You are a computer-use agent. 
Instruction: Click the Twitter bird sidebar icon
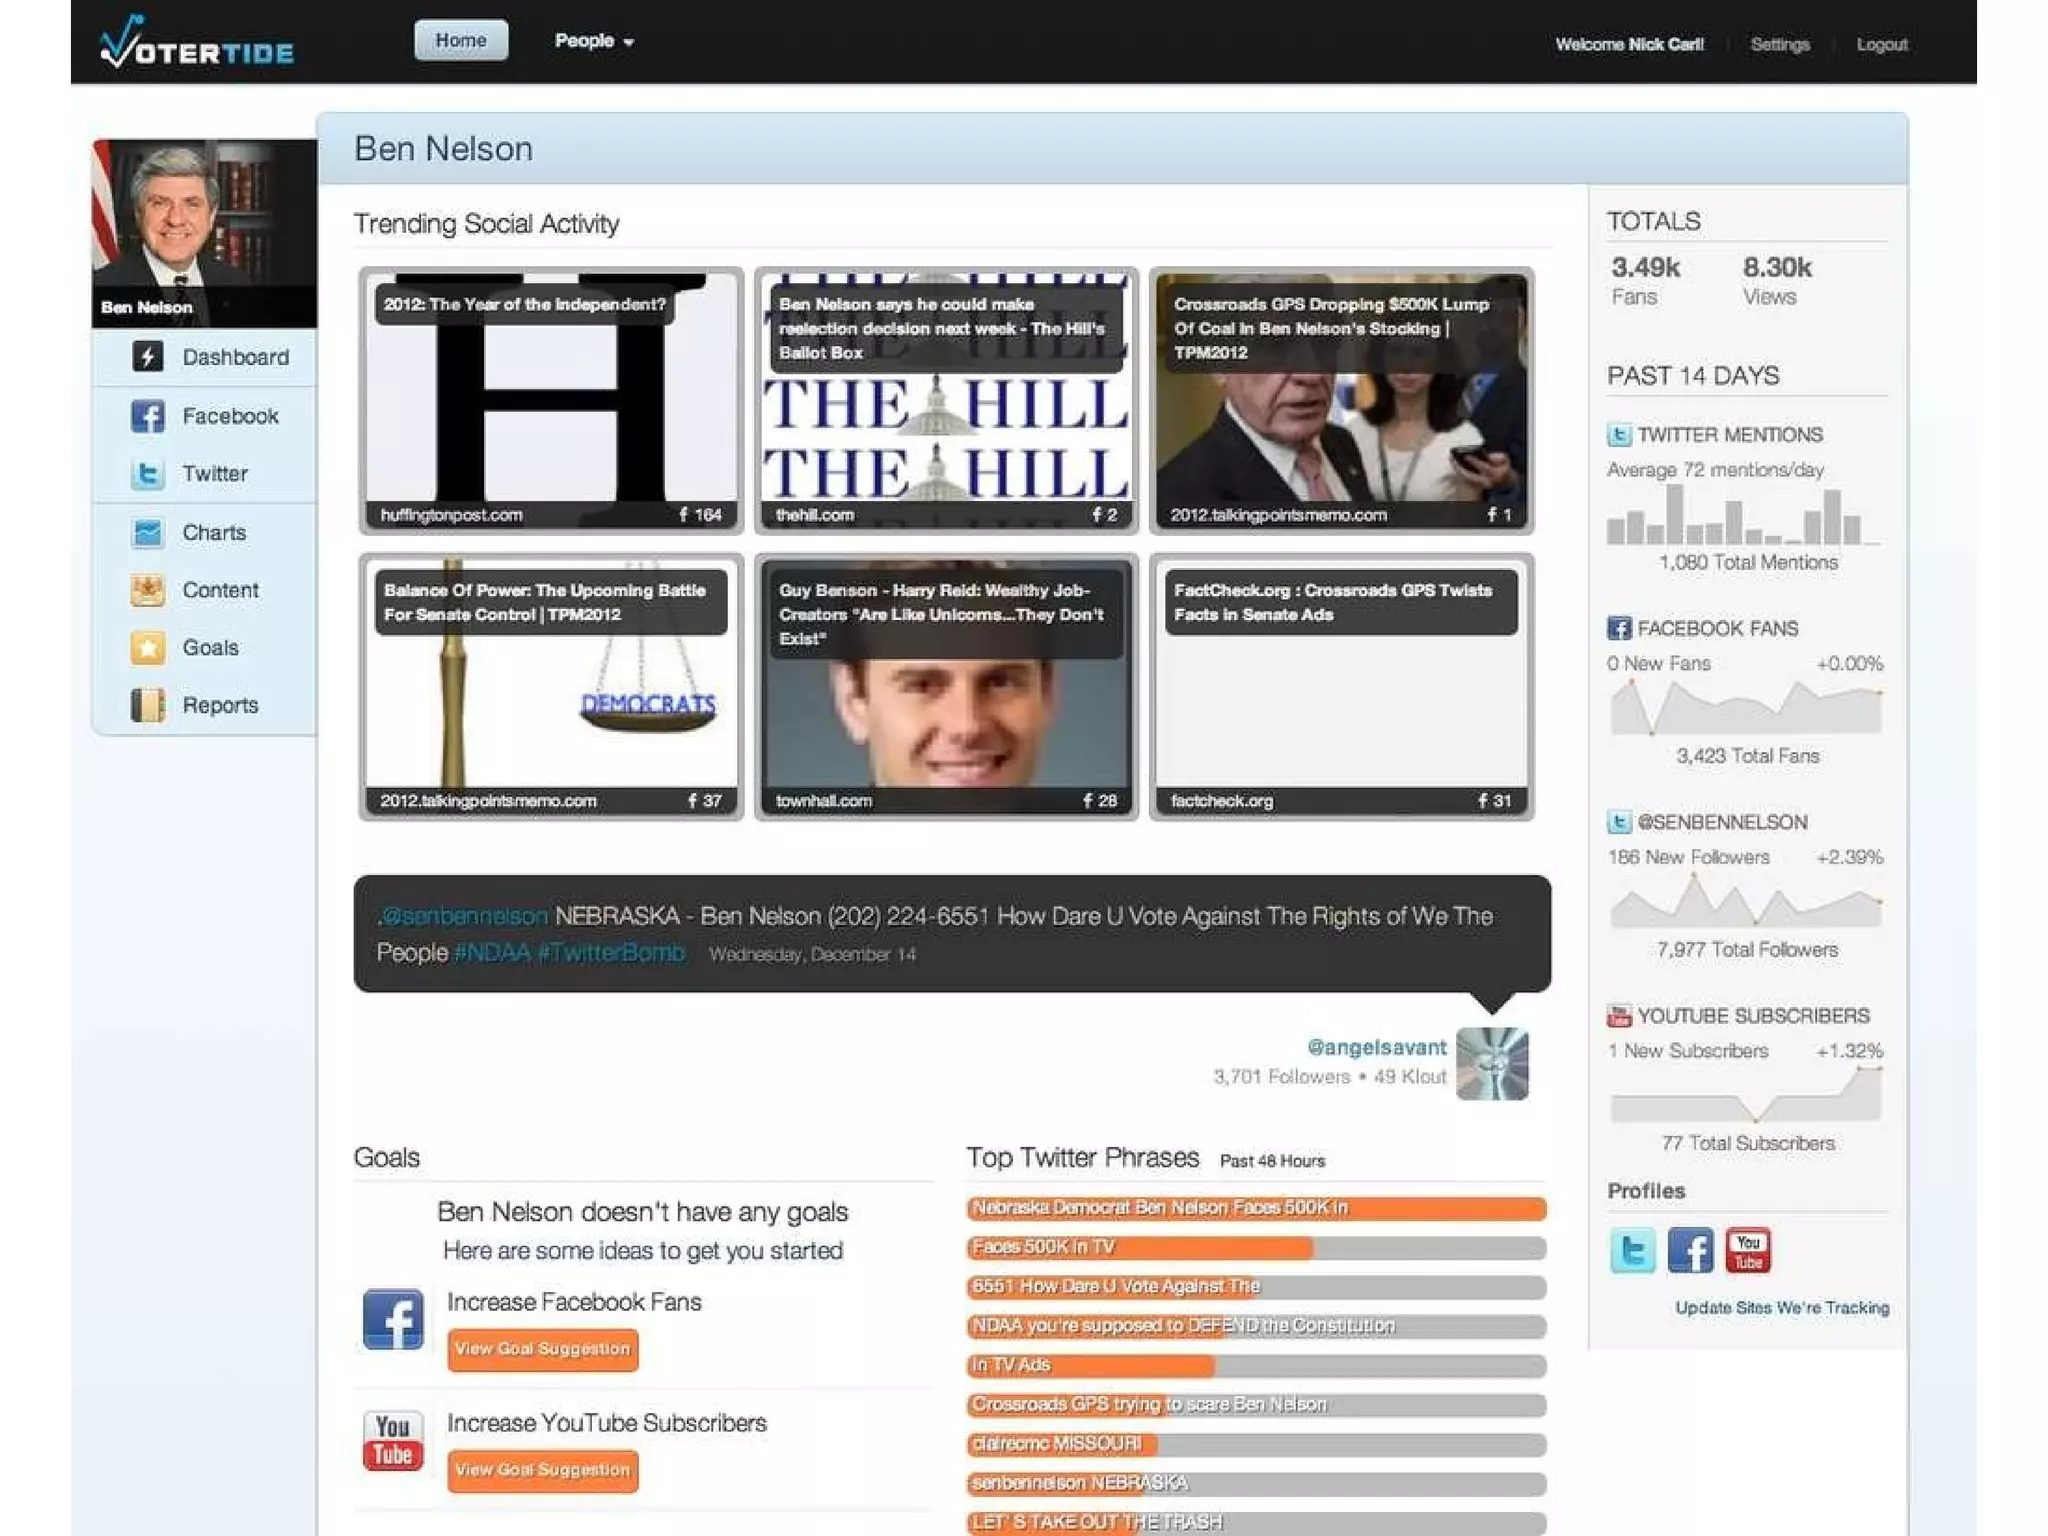click(148, 474)
